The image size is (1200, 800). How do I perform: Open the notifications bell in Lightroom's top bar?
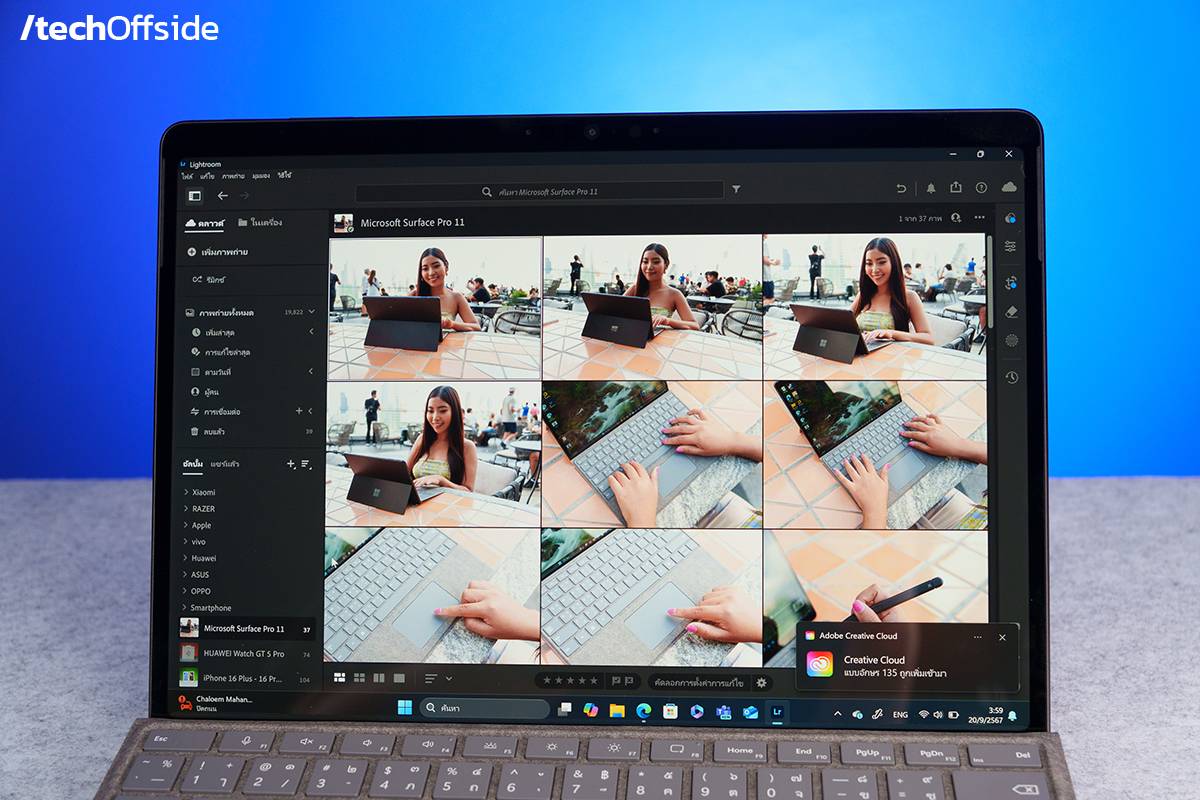point(931,188)
